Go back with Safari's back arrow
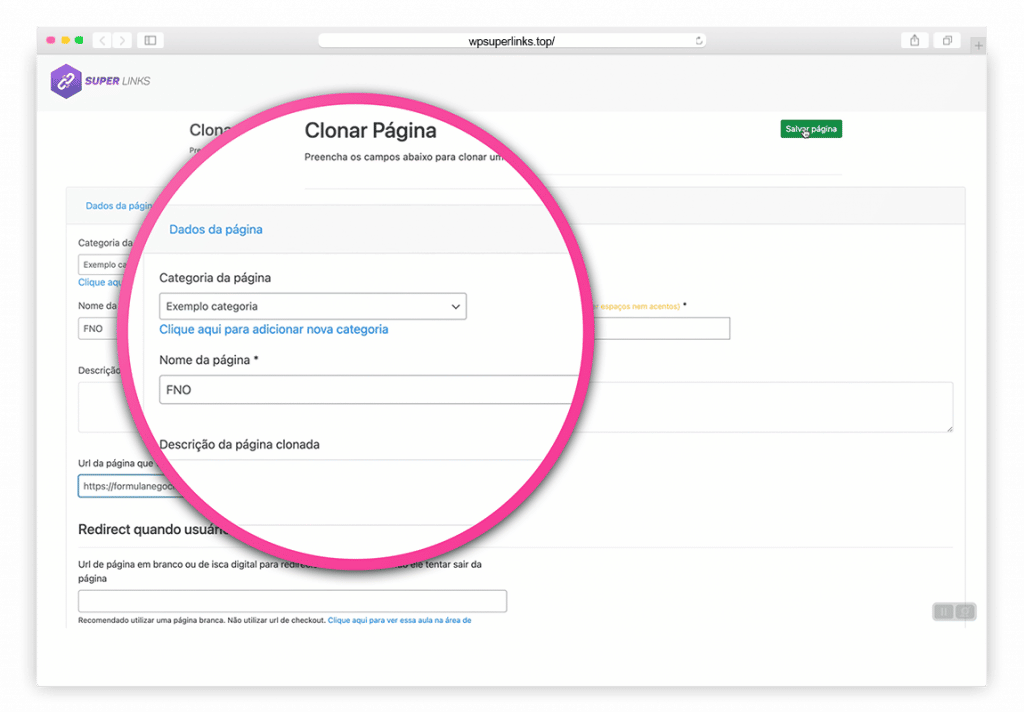1024x712 pixels. 102,41
